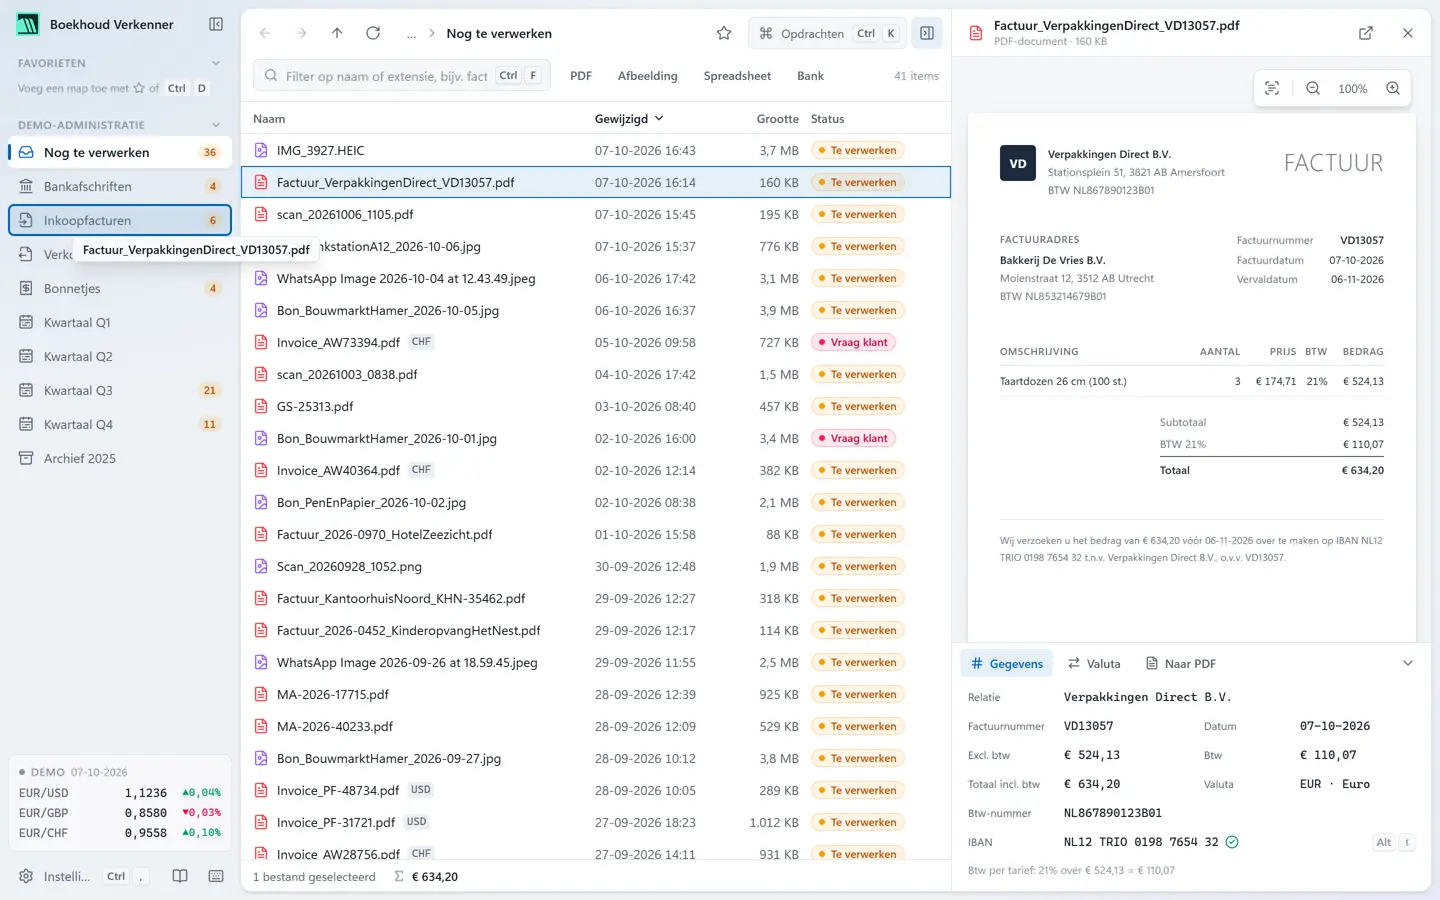Toggle the Spreadsheet file type filter
Viewport: 1440px width, 900px height.
pyautogui.click(x=737, y=76)
